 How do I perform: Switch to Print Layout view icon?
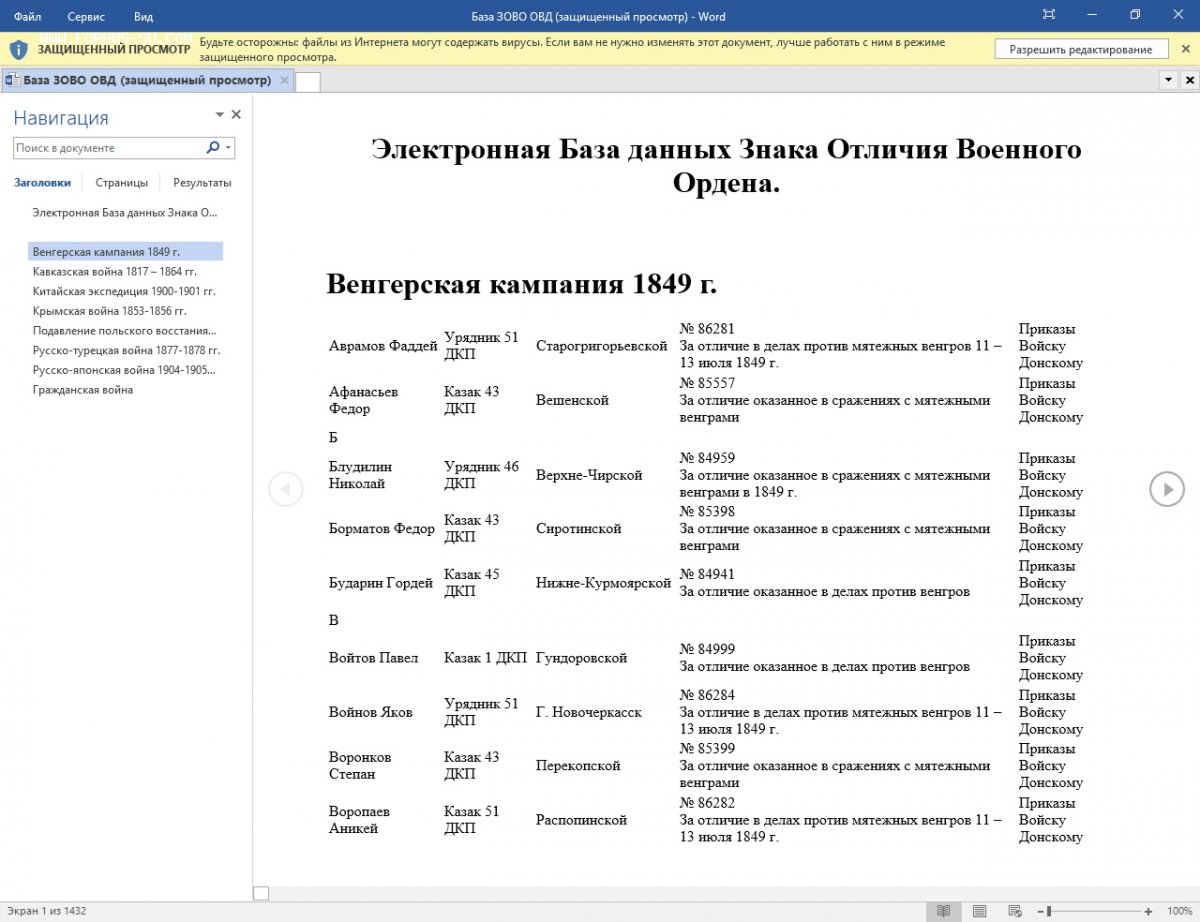[980, 911]
